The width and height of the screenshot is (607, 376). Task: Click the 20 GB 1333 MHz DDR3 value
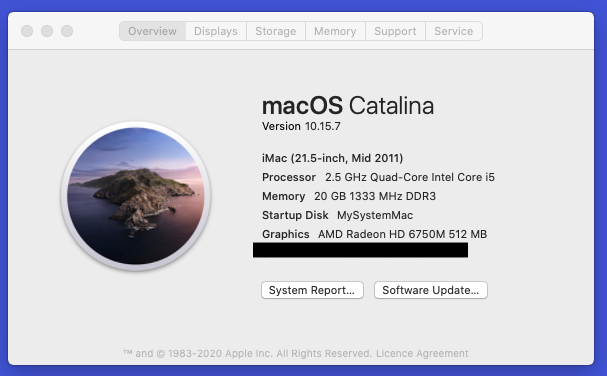tap(375, 196)
